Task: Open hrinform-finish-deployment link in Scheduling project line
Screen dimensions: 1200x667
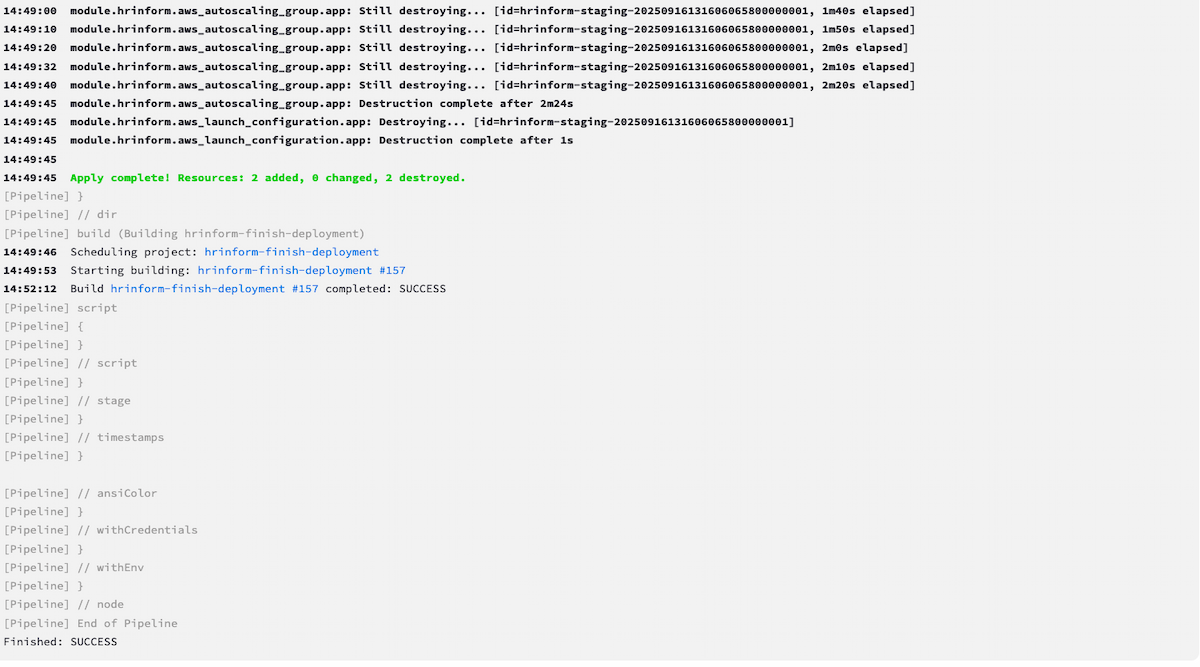Action: pyautogui.click(x=291, y=252)
